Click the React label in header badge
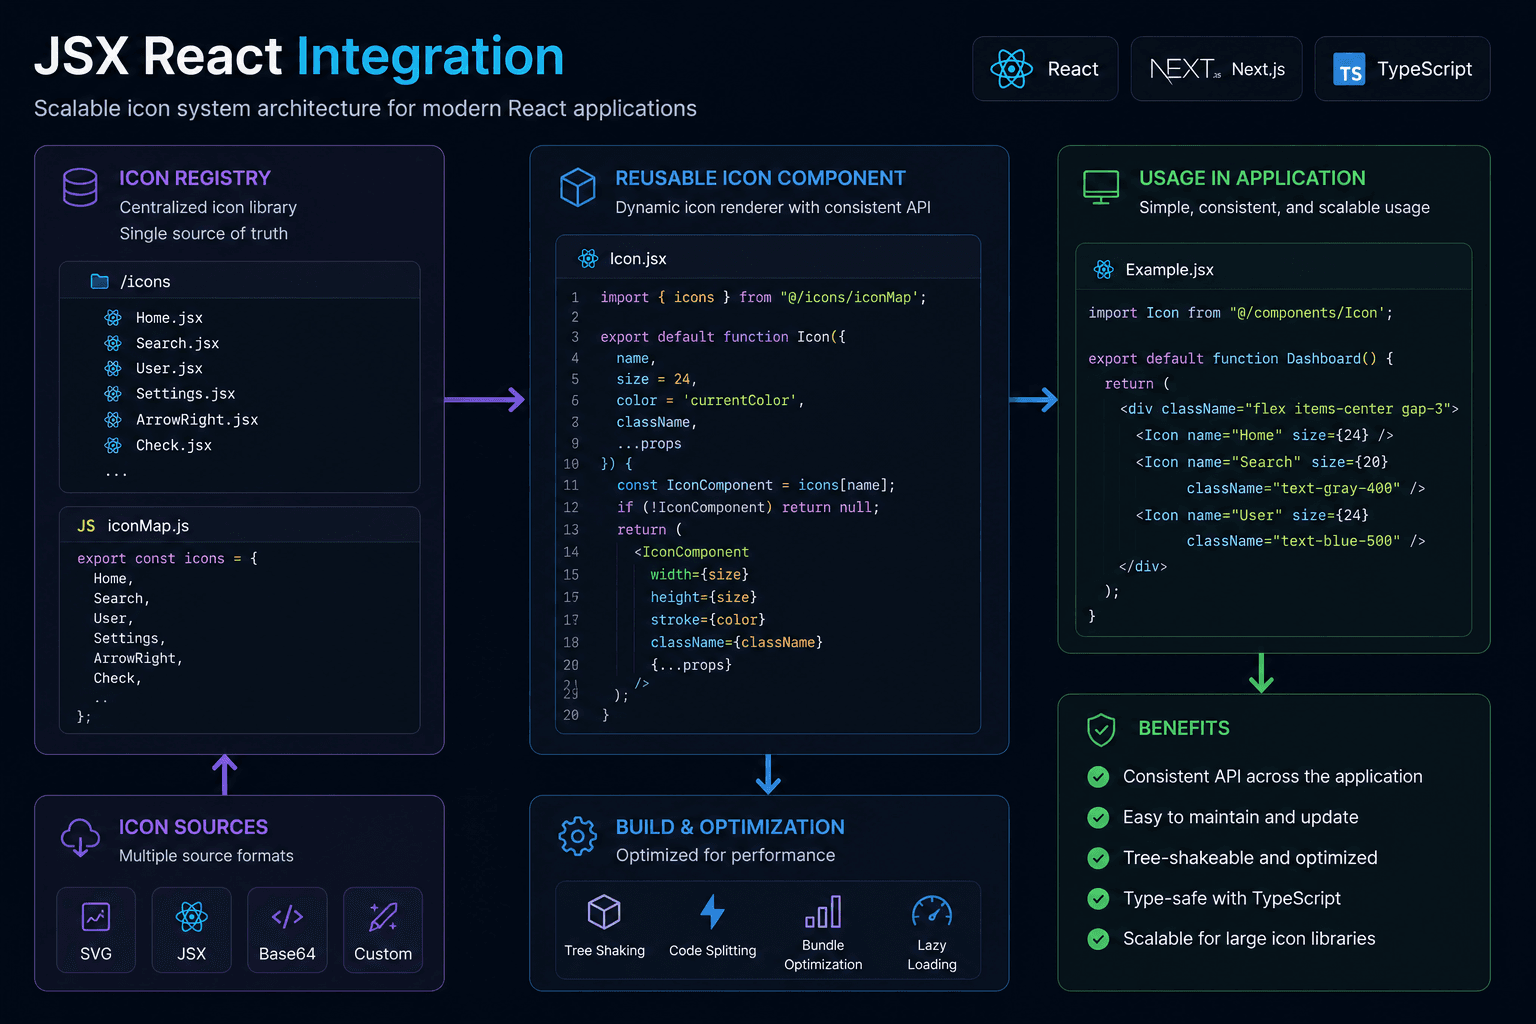Image resolution: width=1536 pixels, height=1024 pixels. (1073, 69)
